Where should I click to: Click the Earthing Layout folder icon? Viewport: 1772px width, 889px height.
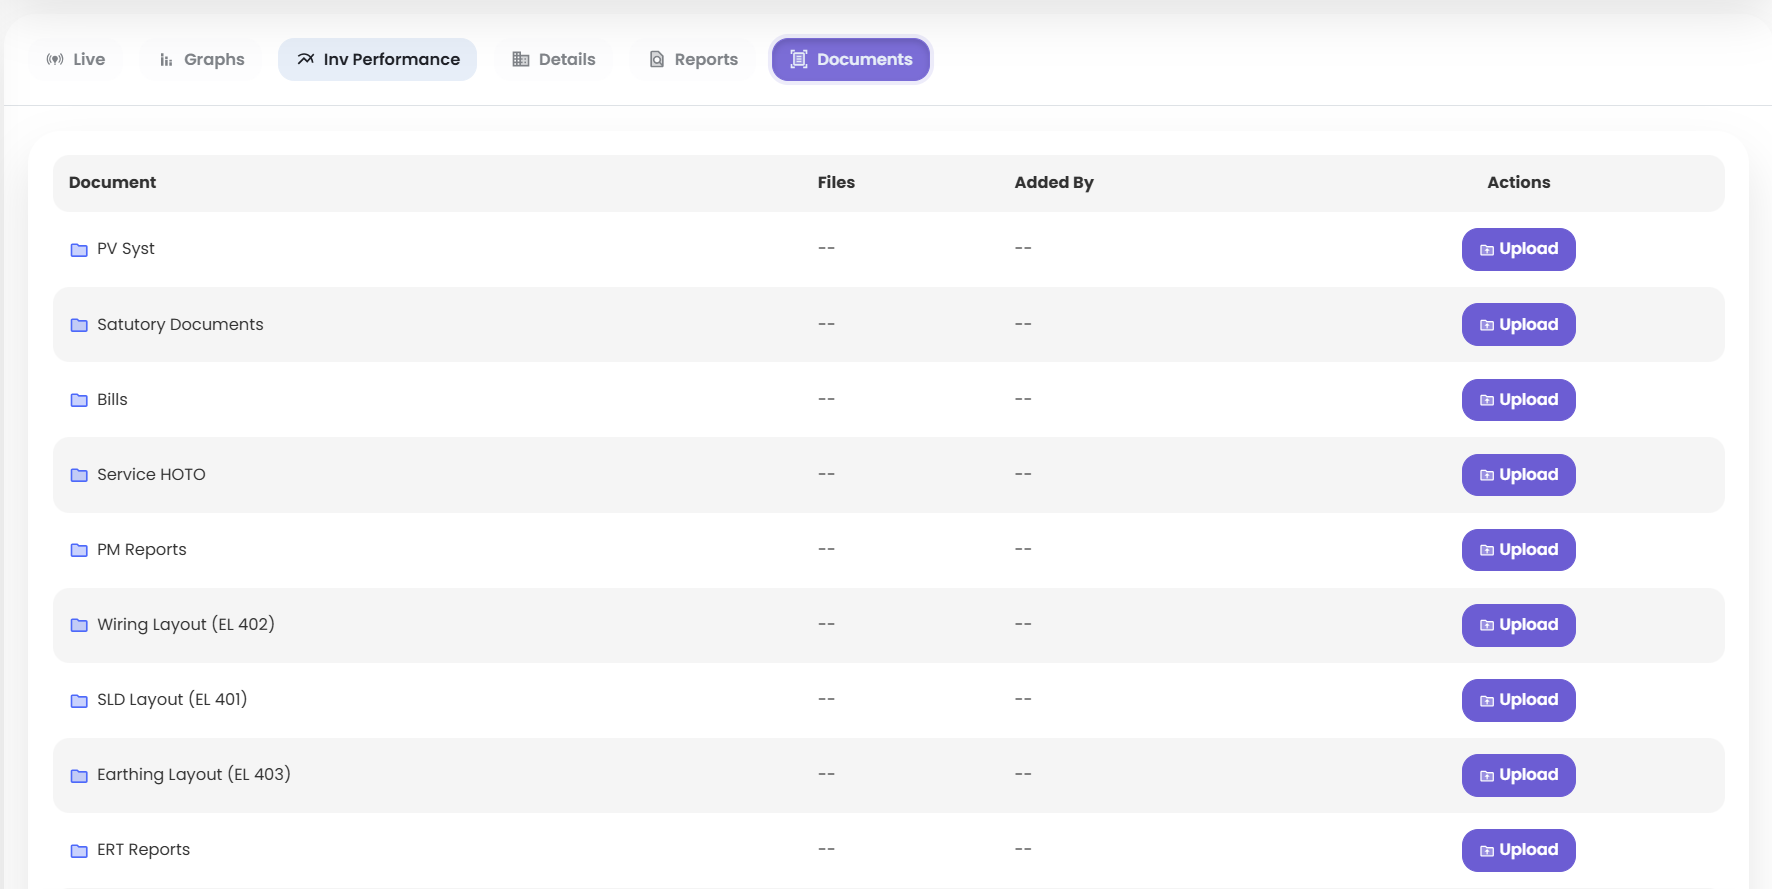coord(79,775)
